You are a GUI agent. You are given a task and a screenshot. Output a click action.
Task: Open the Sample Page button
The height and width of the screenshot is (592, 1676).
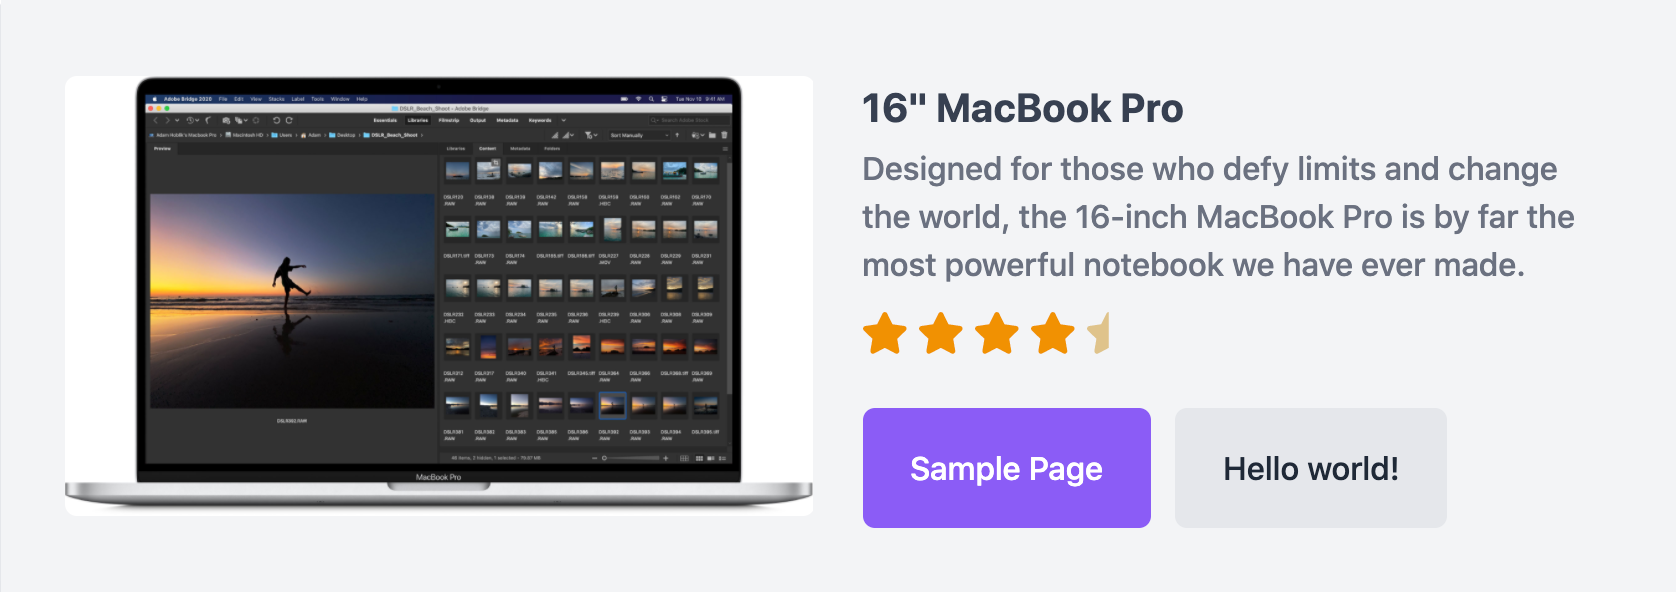click(1006, 468)
